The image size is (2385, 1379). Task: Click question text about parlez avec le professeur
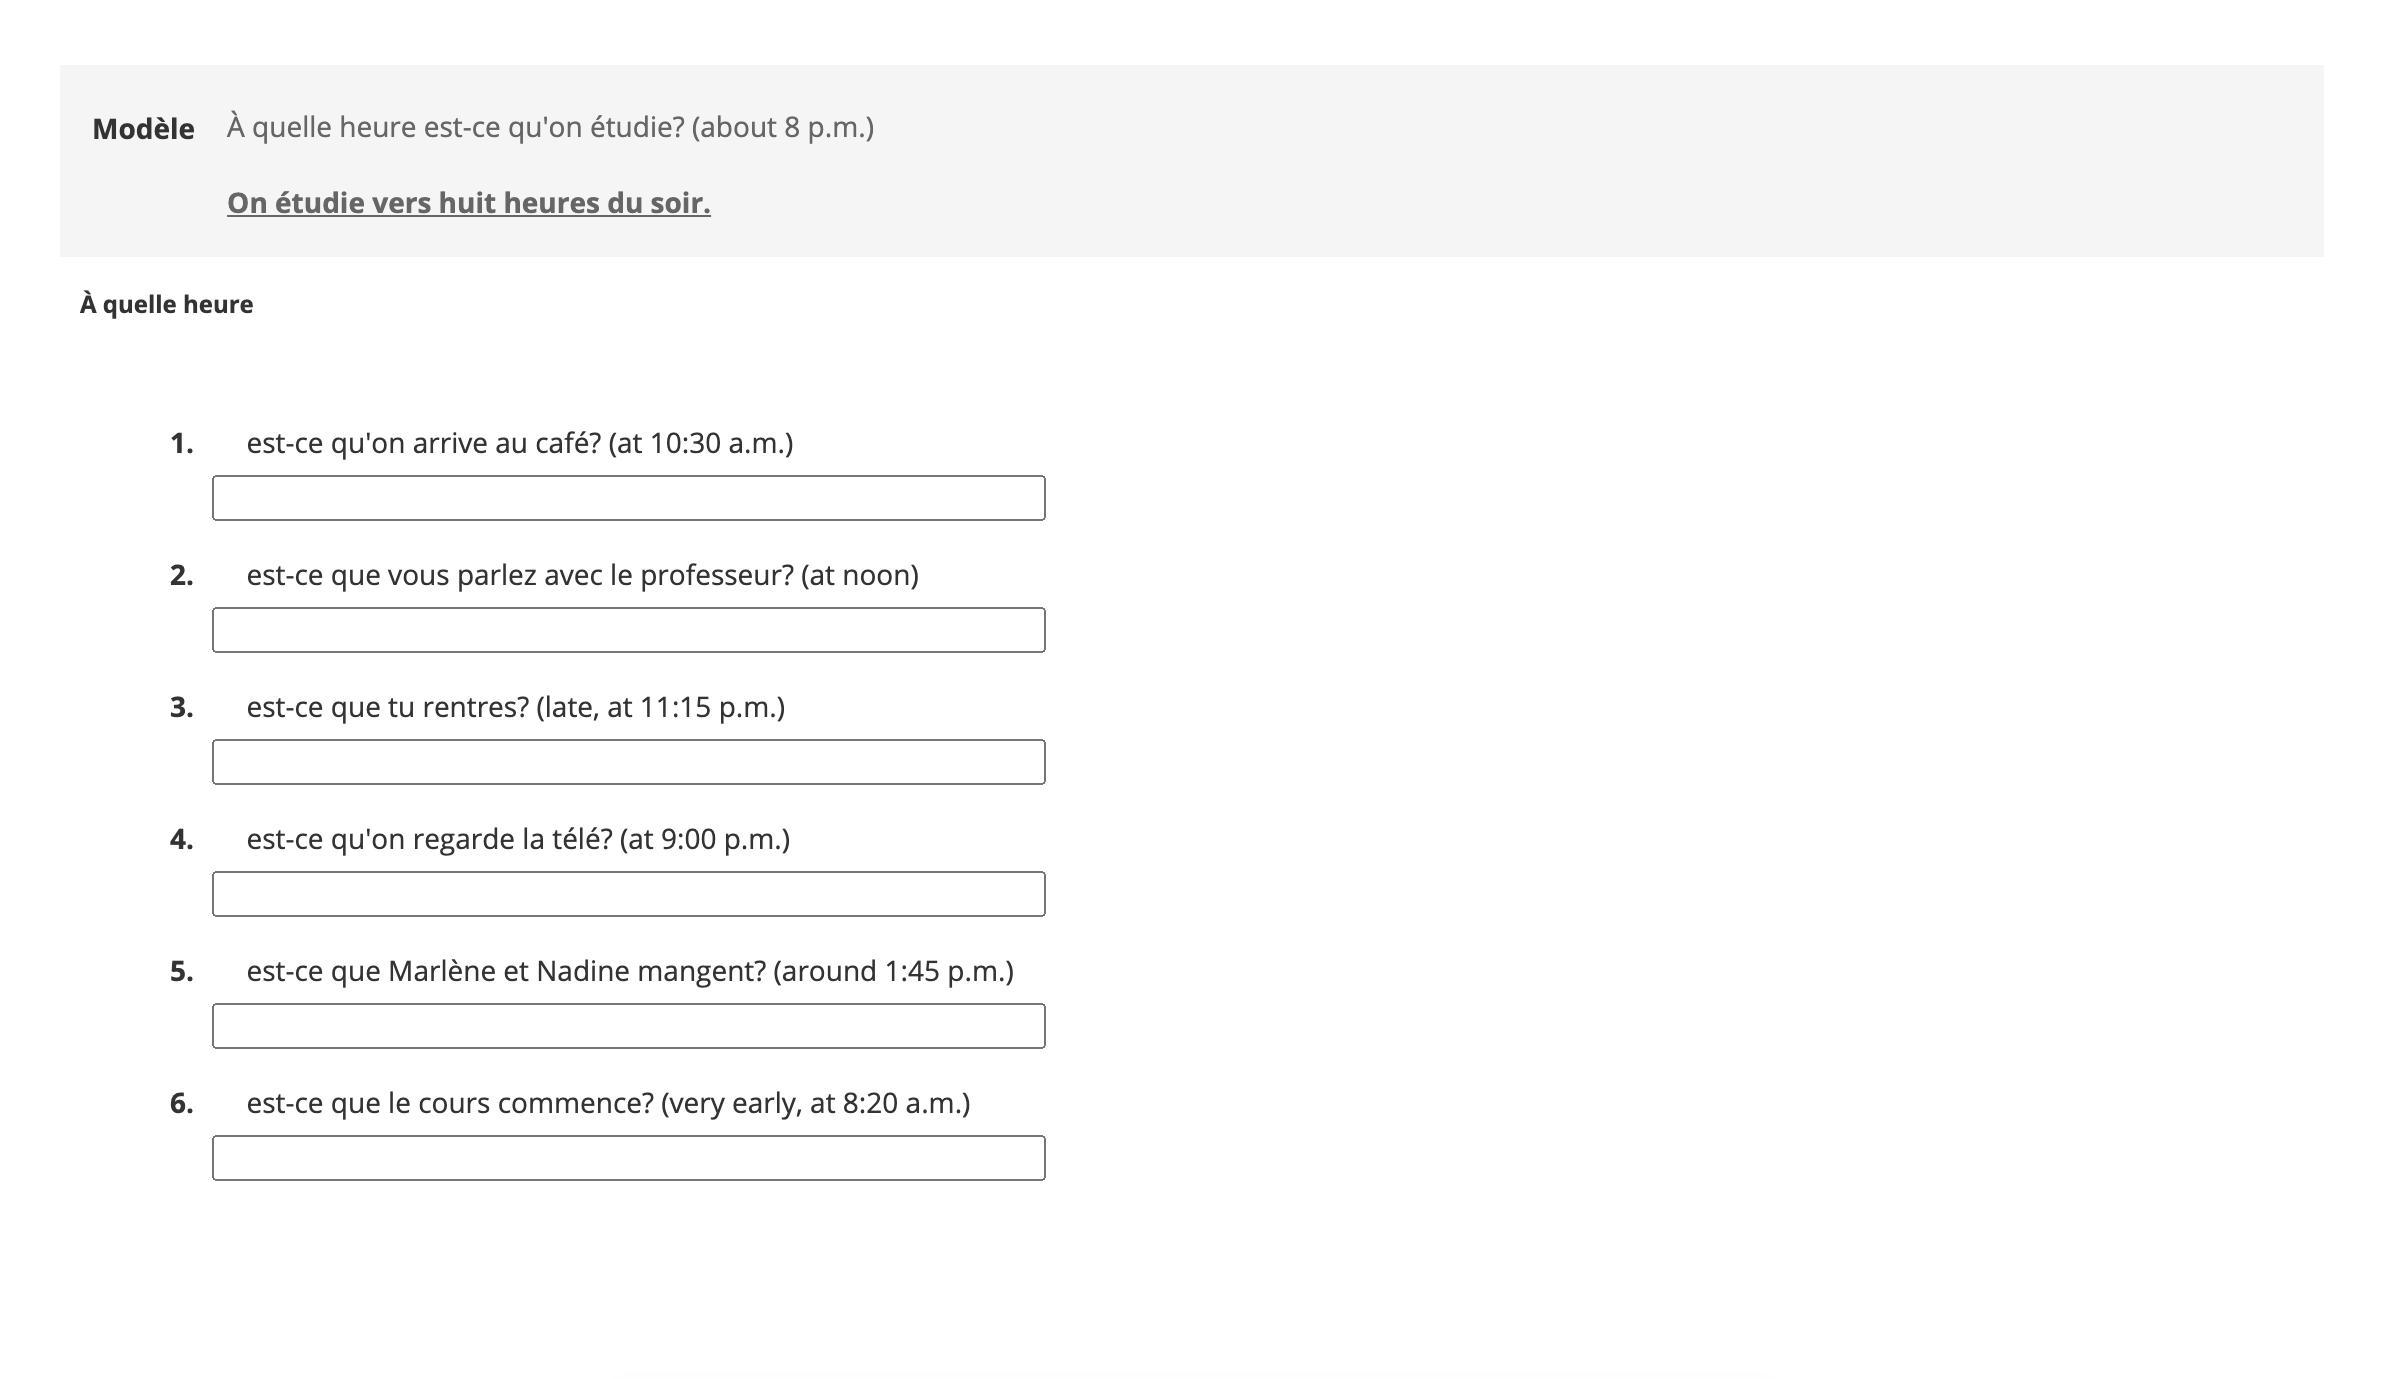pyautogui.click(x=583, y=575)
